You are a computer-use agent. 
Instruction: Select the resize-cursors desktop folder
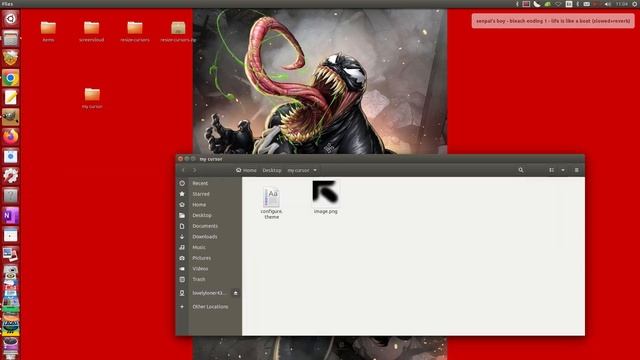[135, 31]
